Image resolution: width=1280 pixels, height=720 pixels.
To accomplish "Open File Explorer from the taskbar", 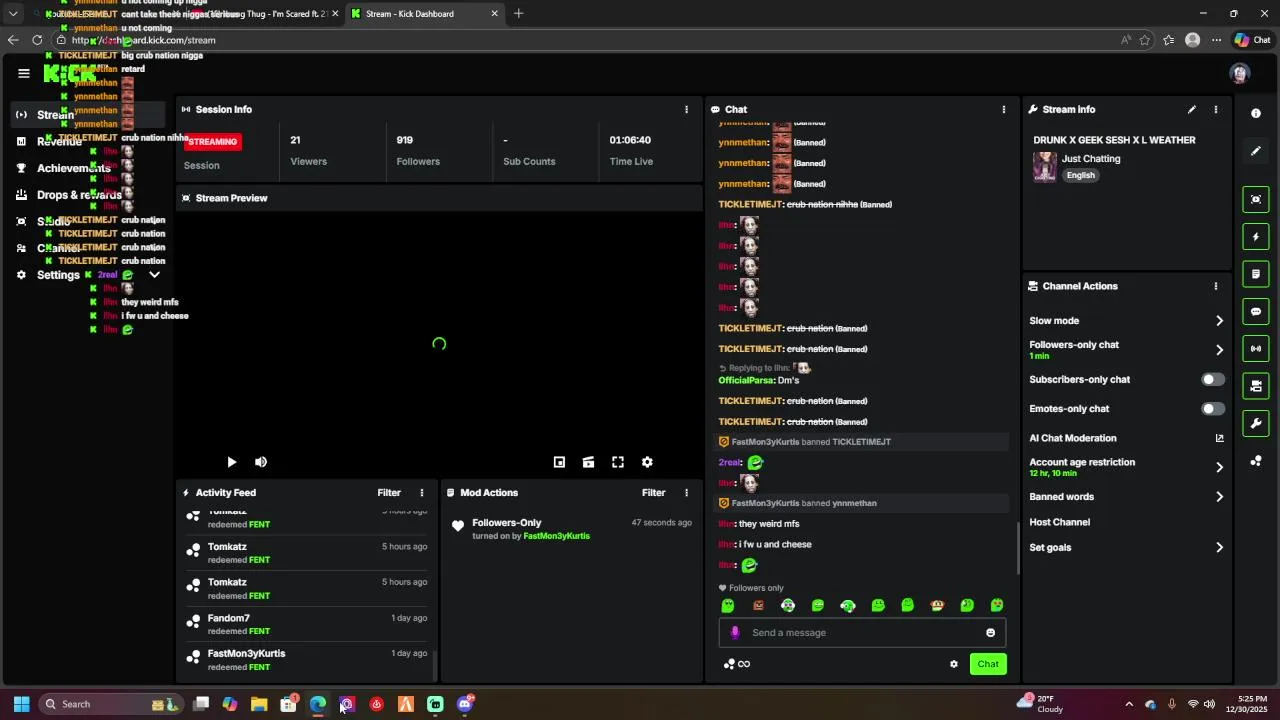I will 259,704.
